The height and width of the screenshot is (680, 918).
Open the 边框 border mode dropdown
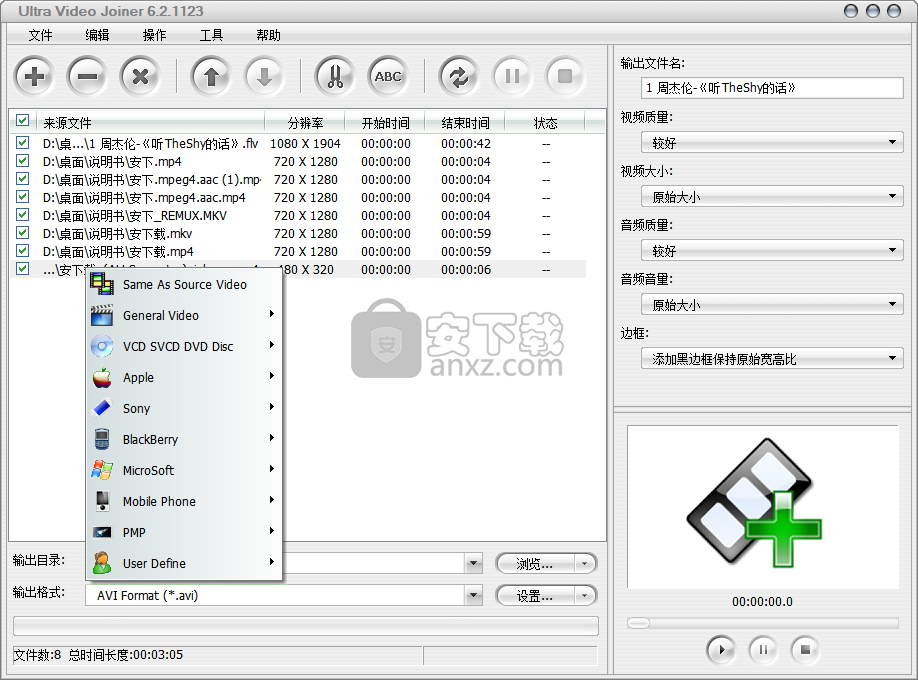pos(772,358)
